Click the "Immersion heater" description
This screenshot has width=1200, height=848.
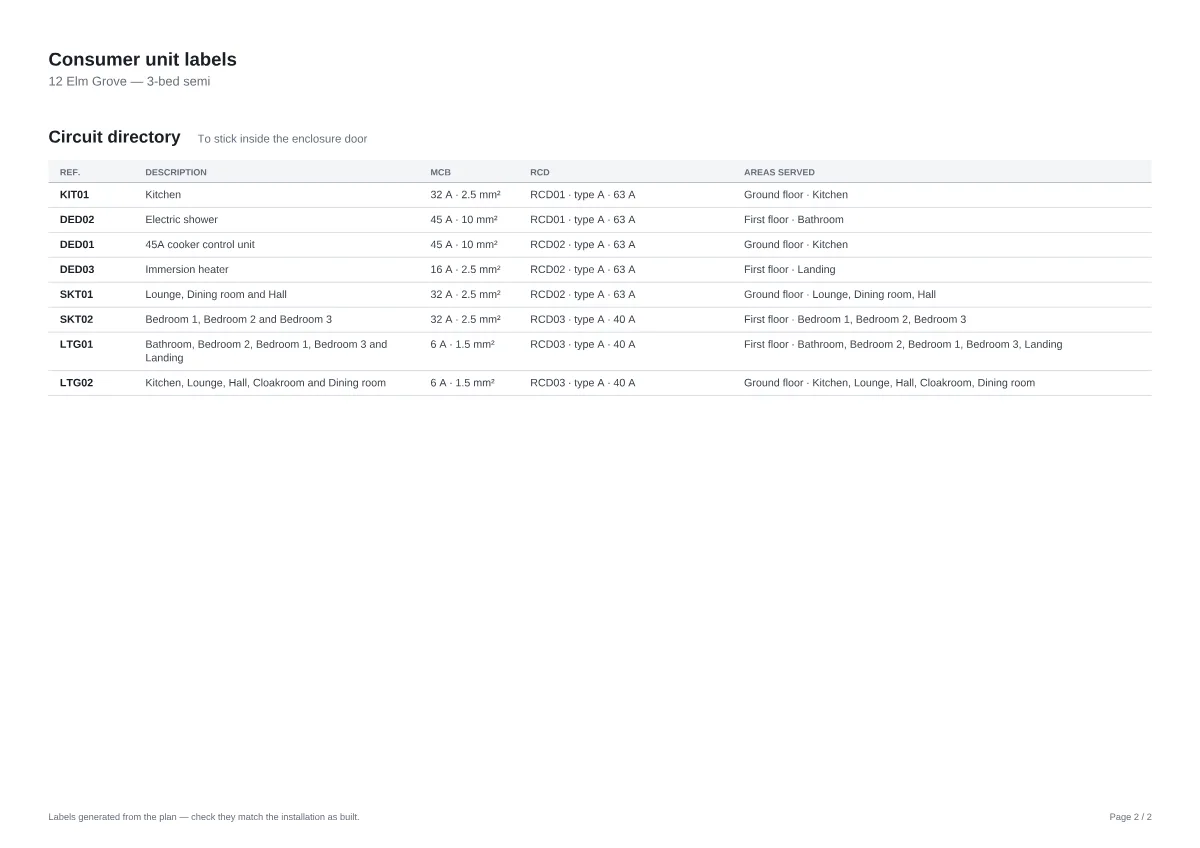[x=187, y=270]
